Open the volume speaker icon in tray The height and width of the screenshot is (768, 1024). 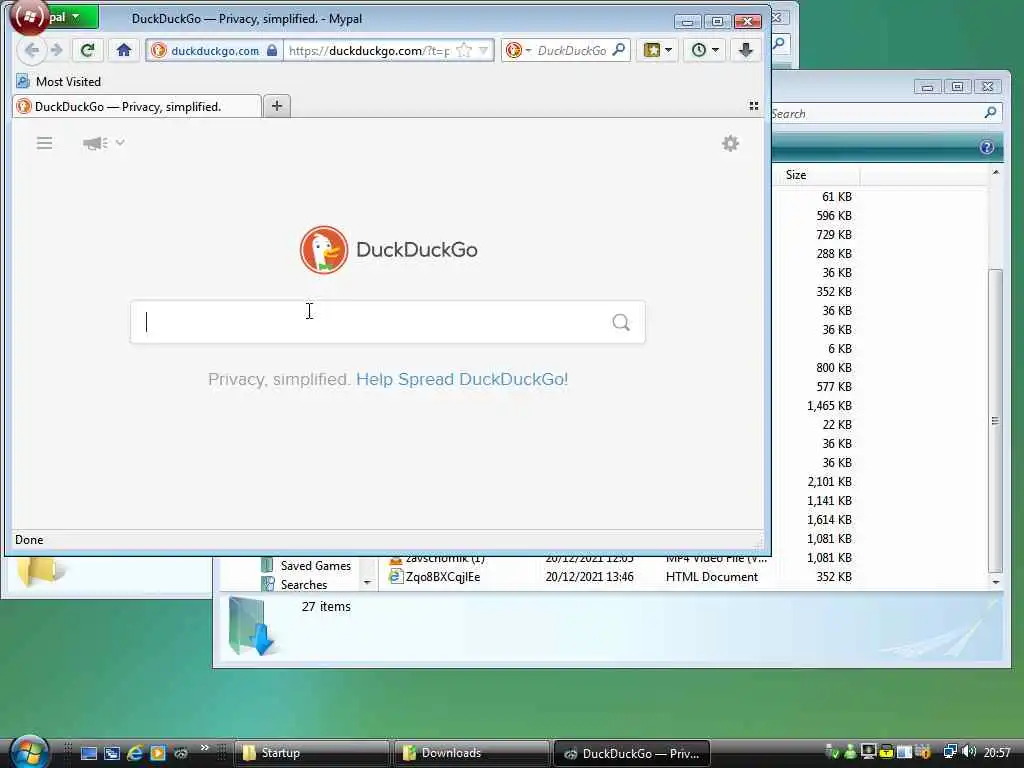point(969,752)
